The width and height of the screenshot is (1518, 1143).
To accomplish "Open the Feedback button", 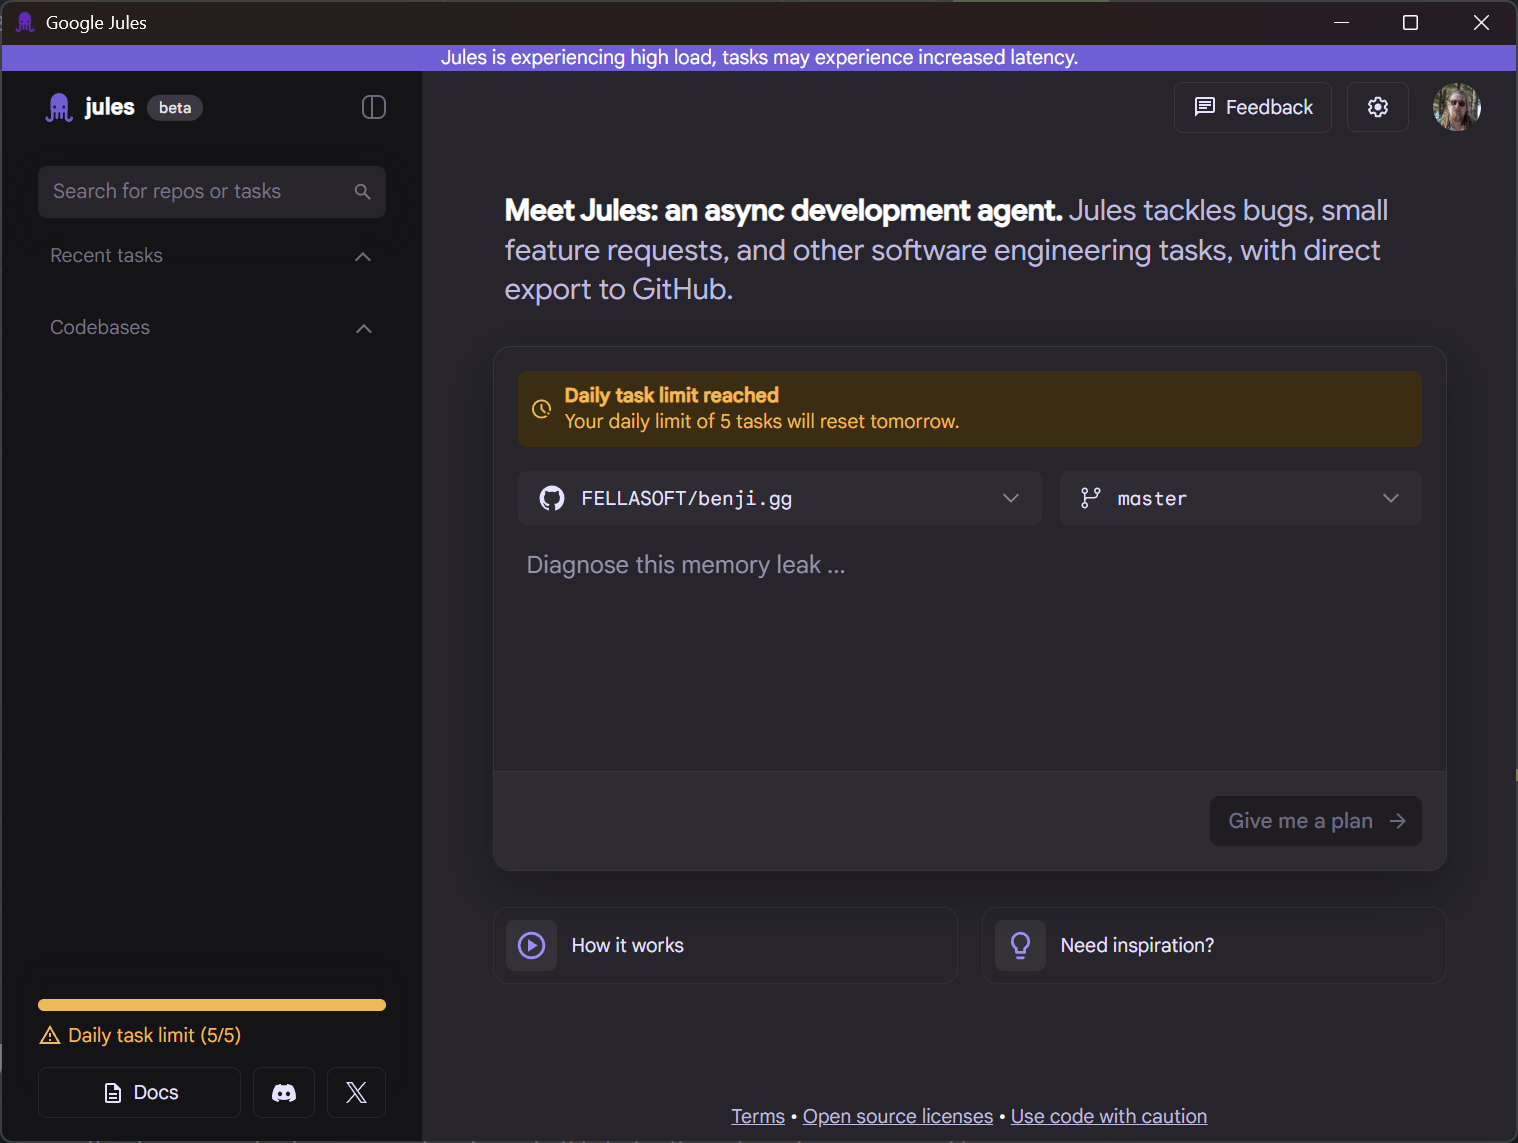I will 1253,107.
